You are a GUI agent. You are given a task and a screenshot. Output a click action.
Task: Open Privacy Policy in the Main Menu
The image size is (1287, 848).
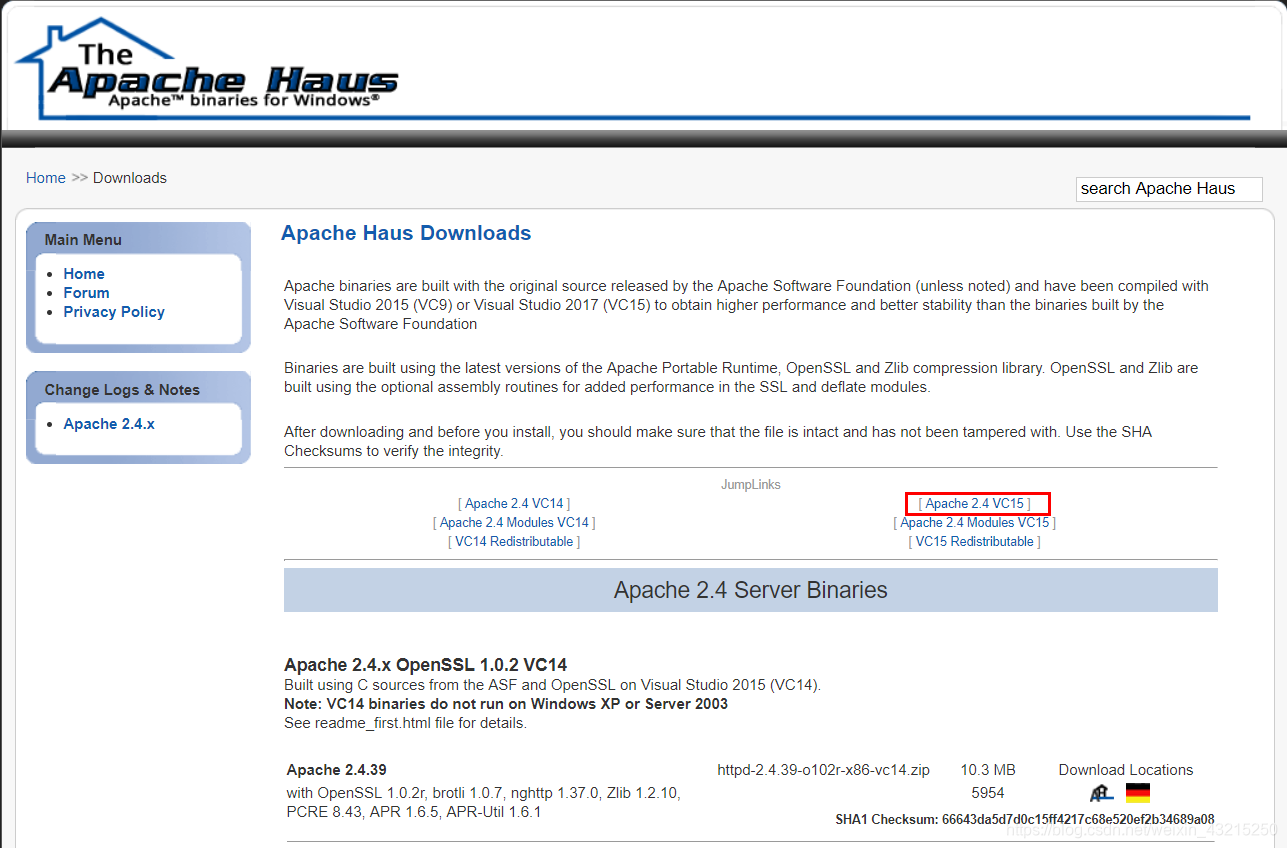click(114, 312)
